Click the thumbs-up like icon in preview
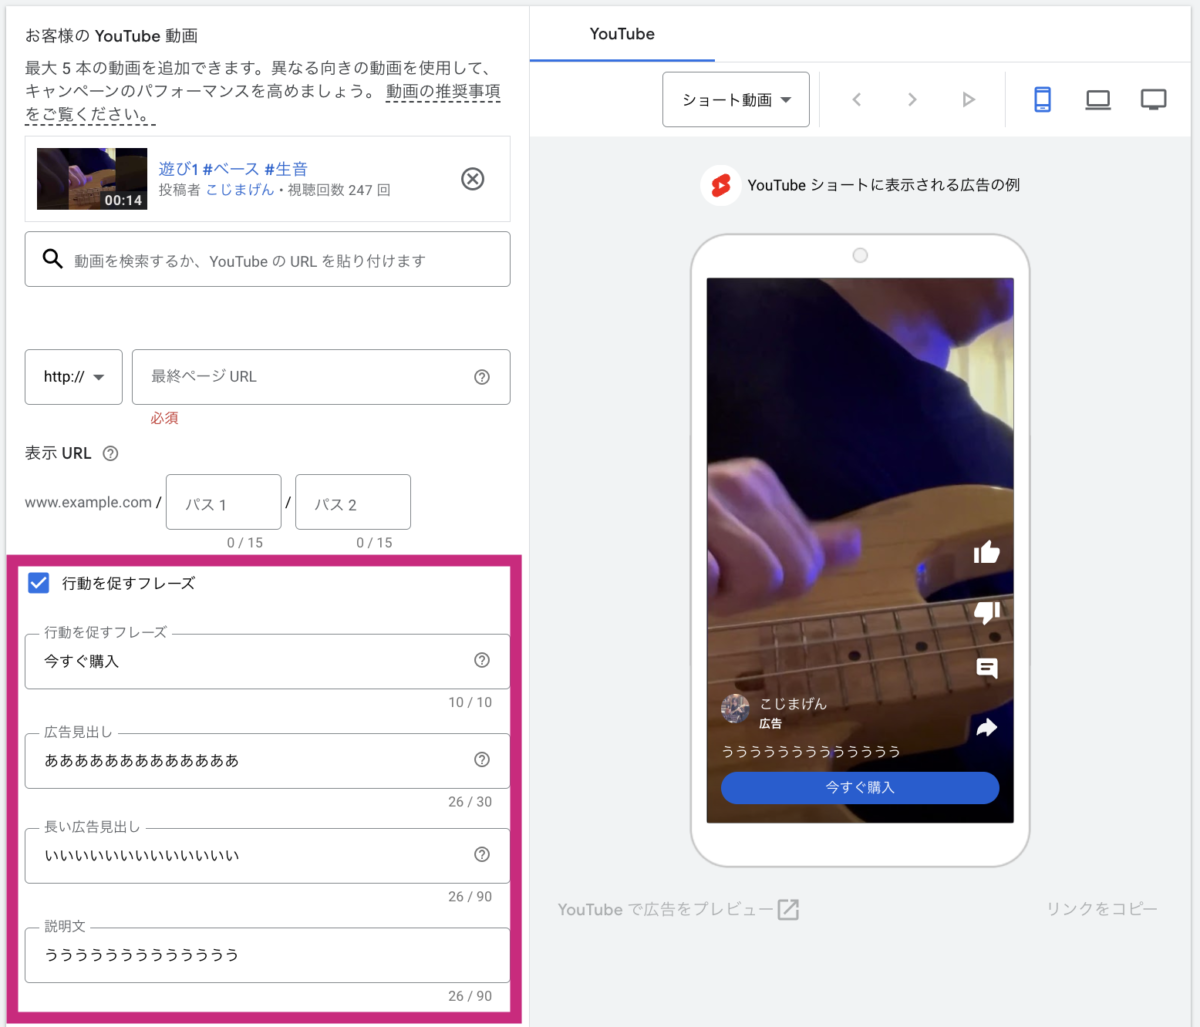This screenshot has width=1200, height=1027. pyautogui.click(x=987, y=552)
